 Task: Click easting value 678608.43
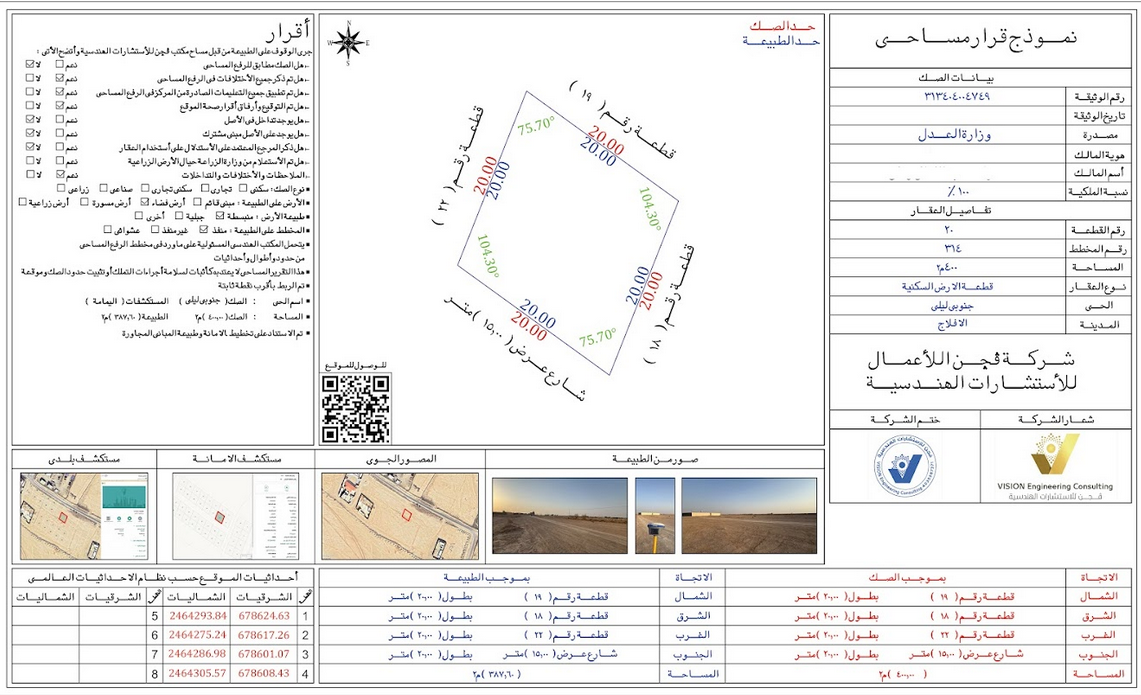point(263,673)
